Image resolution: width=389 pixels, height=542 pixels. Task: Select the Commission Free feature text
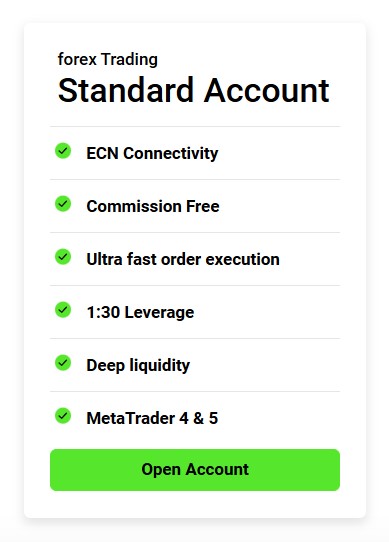[153, 206]
